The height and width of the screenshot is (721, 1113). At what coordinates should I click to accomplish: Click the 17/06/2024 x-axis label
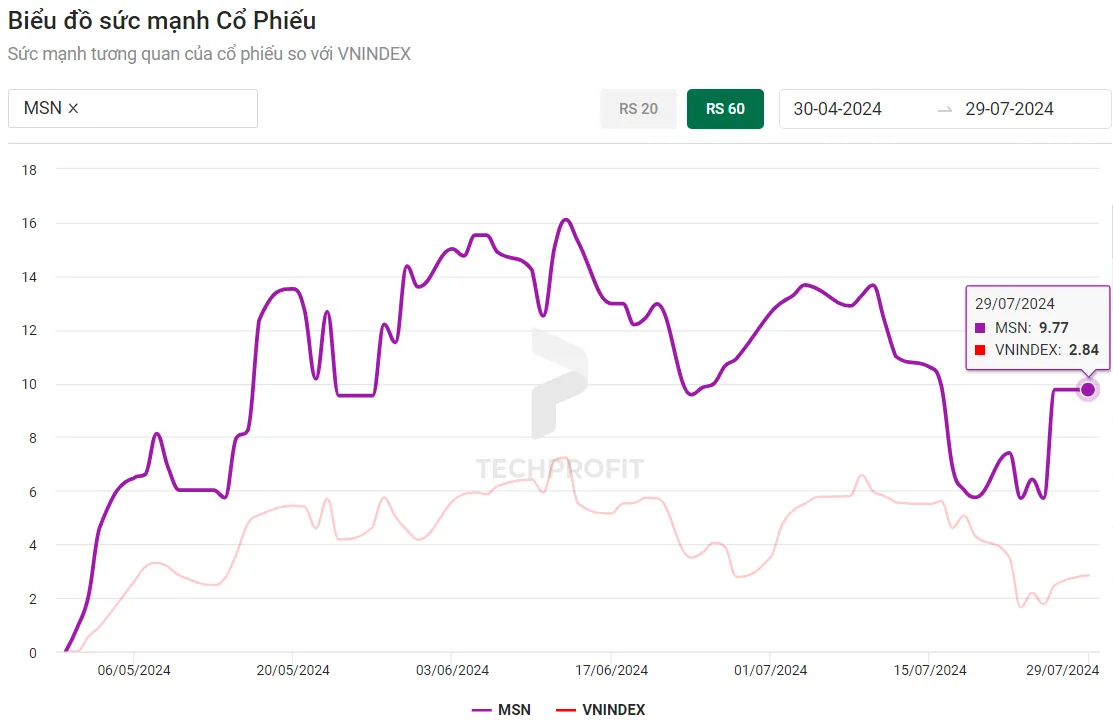point(612,670)
